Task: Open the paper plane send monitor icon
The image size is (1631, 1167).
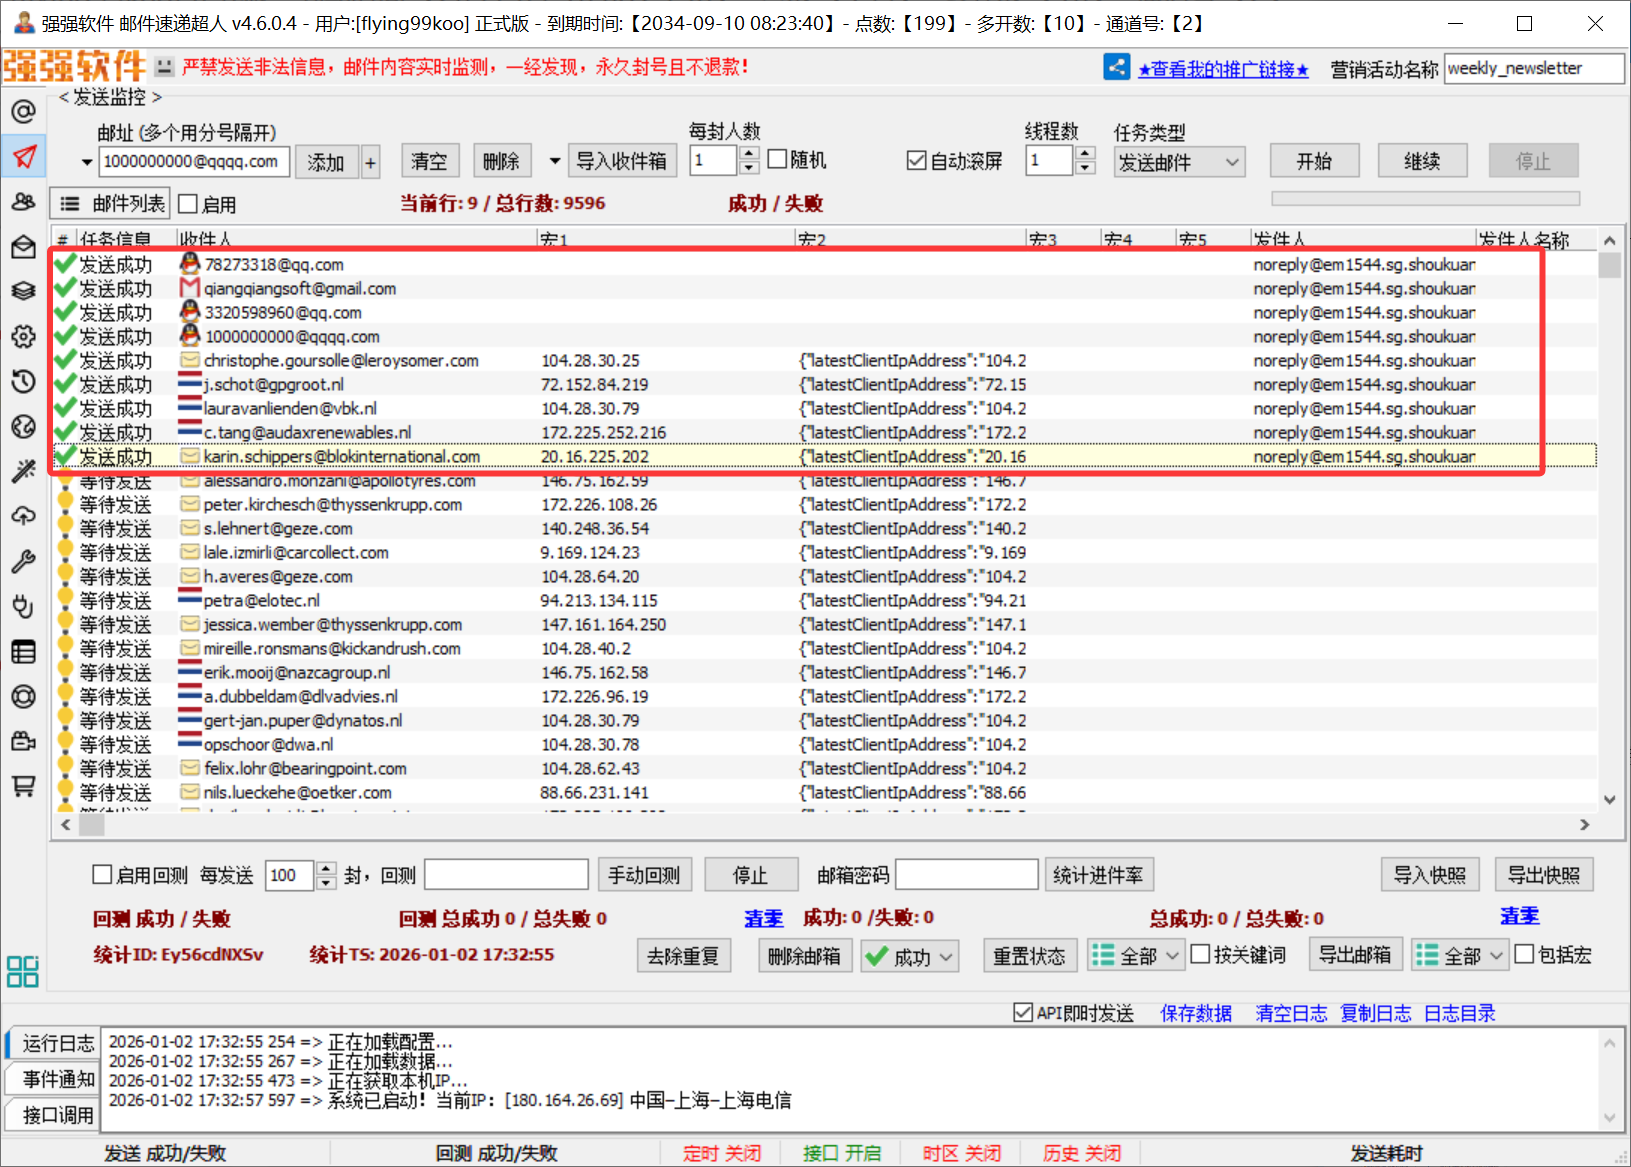Action: pyautogui.click(x=24, y=156)
